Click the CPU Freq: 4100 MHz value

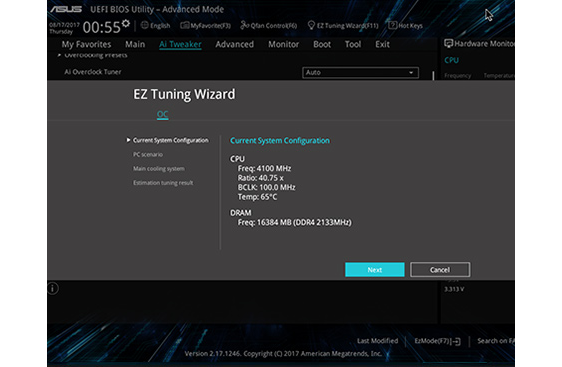click(264, 168)
